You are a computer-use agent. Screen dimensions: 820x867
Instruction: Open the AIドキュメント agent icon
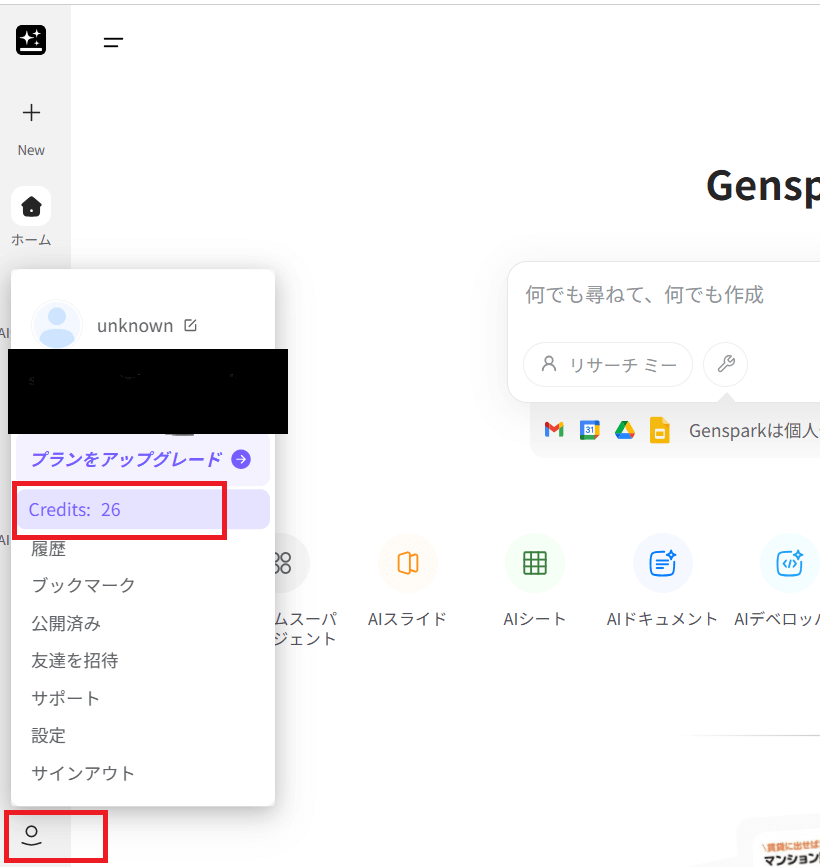pyautogui.click(x=662, y=564)
